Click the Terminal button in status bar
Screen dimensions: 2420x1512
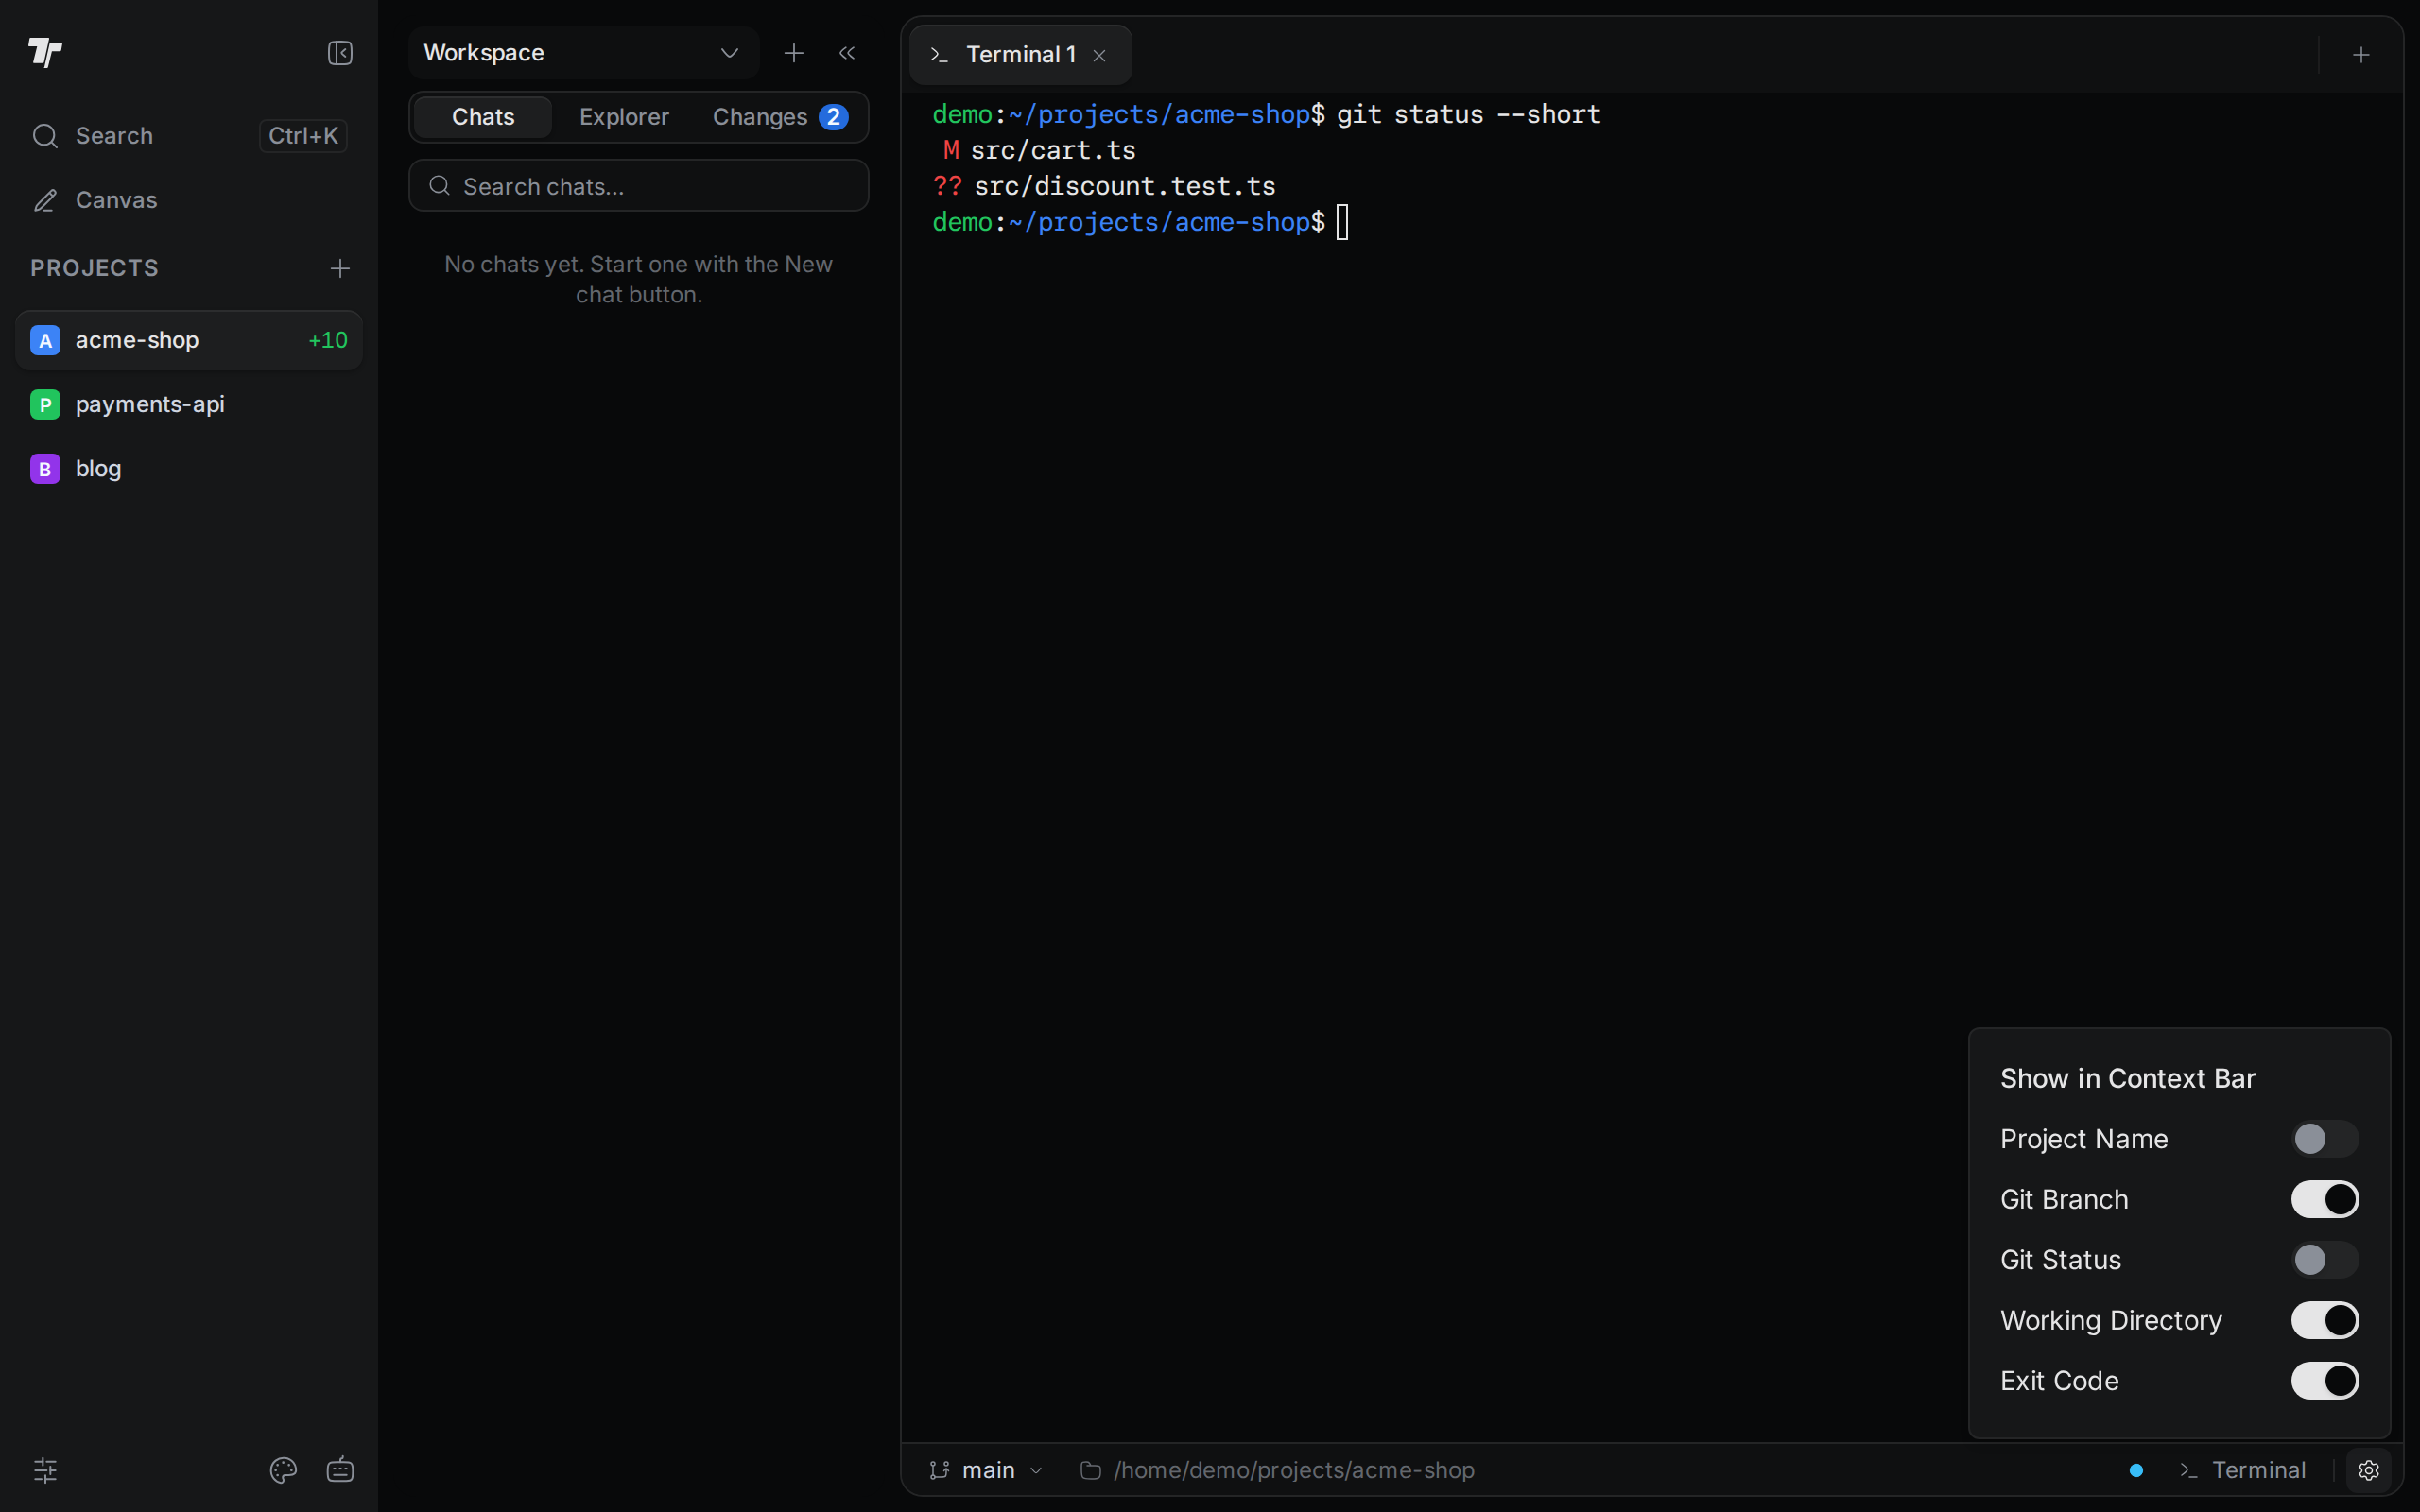2243,1470
